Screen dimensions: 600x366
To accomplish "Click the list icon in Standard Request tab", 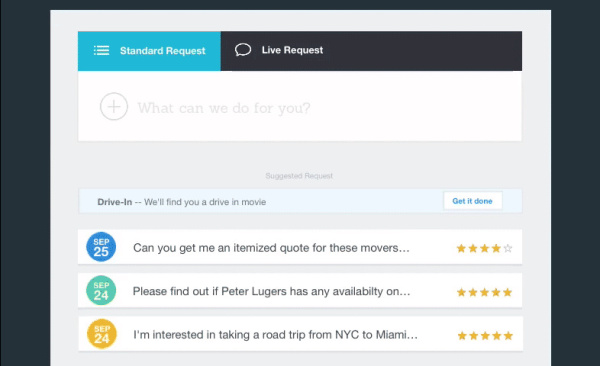I will pyautogui.click(x=101, y=51).
